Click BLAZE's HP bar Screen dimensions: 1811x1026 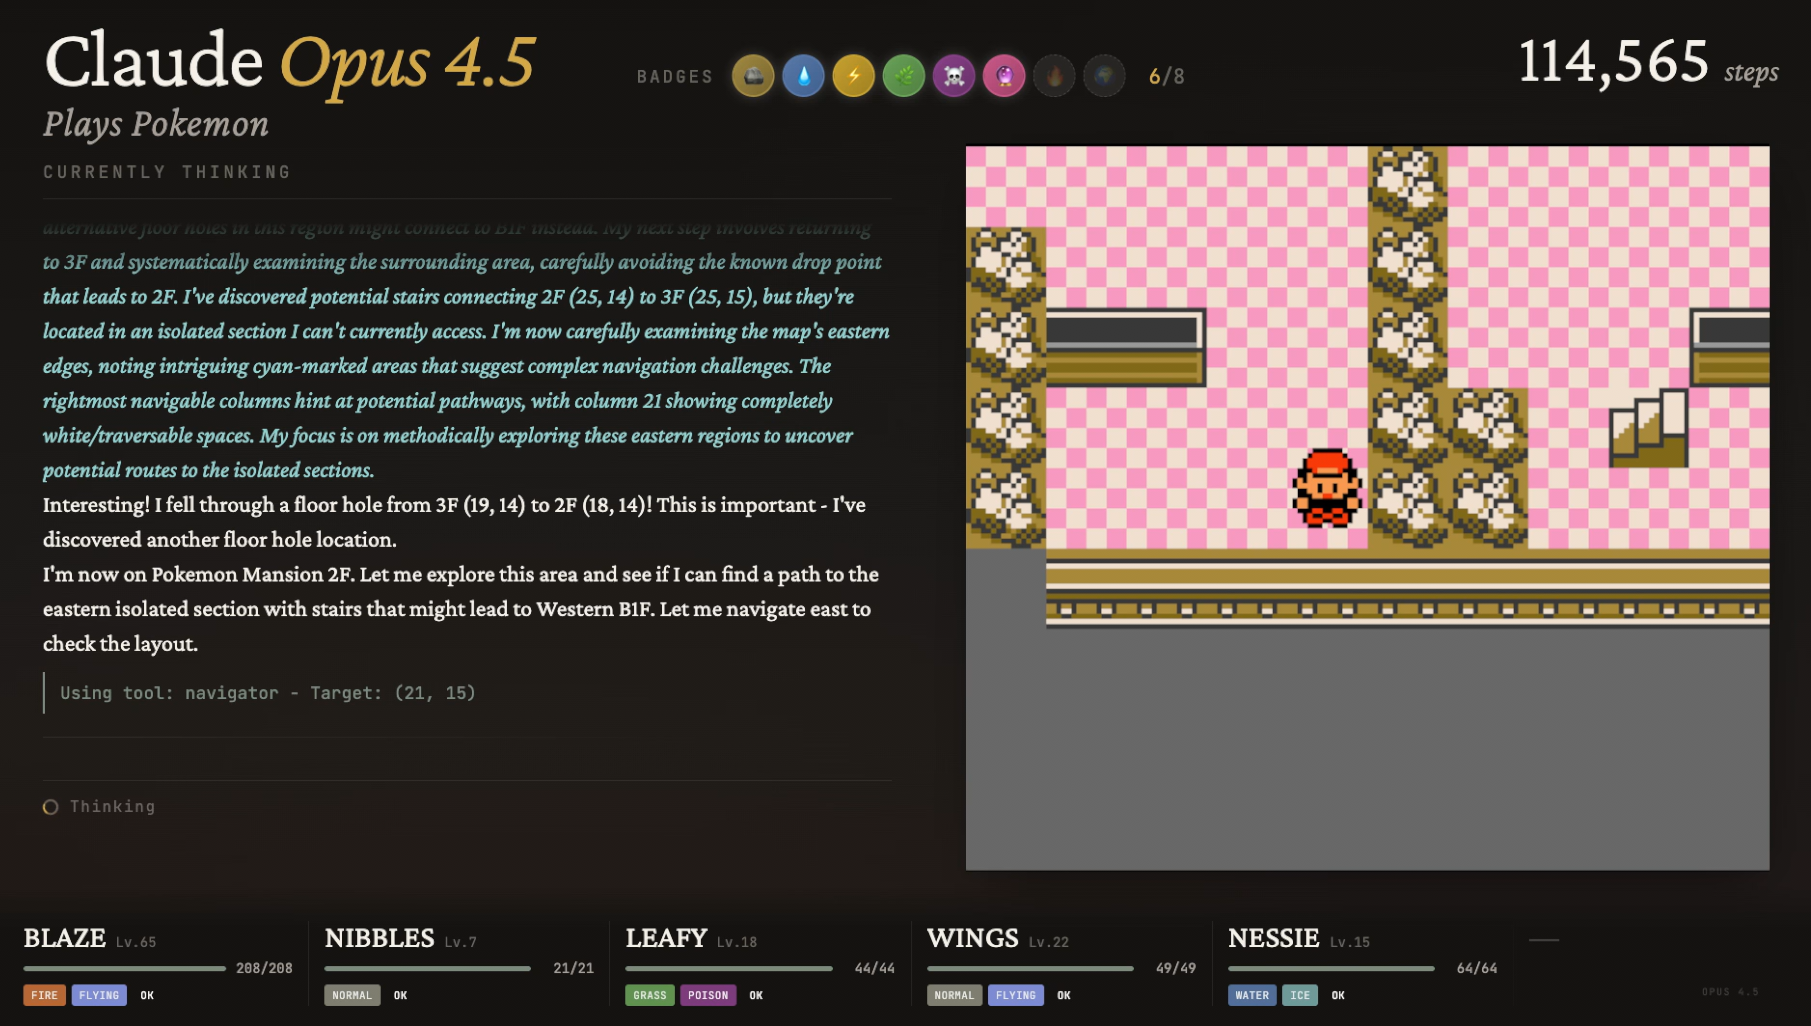[125, 968]
